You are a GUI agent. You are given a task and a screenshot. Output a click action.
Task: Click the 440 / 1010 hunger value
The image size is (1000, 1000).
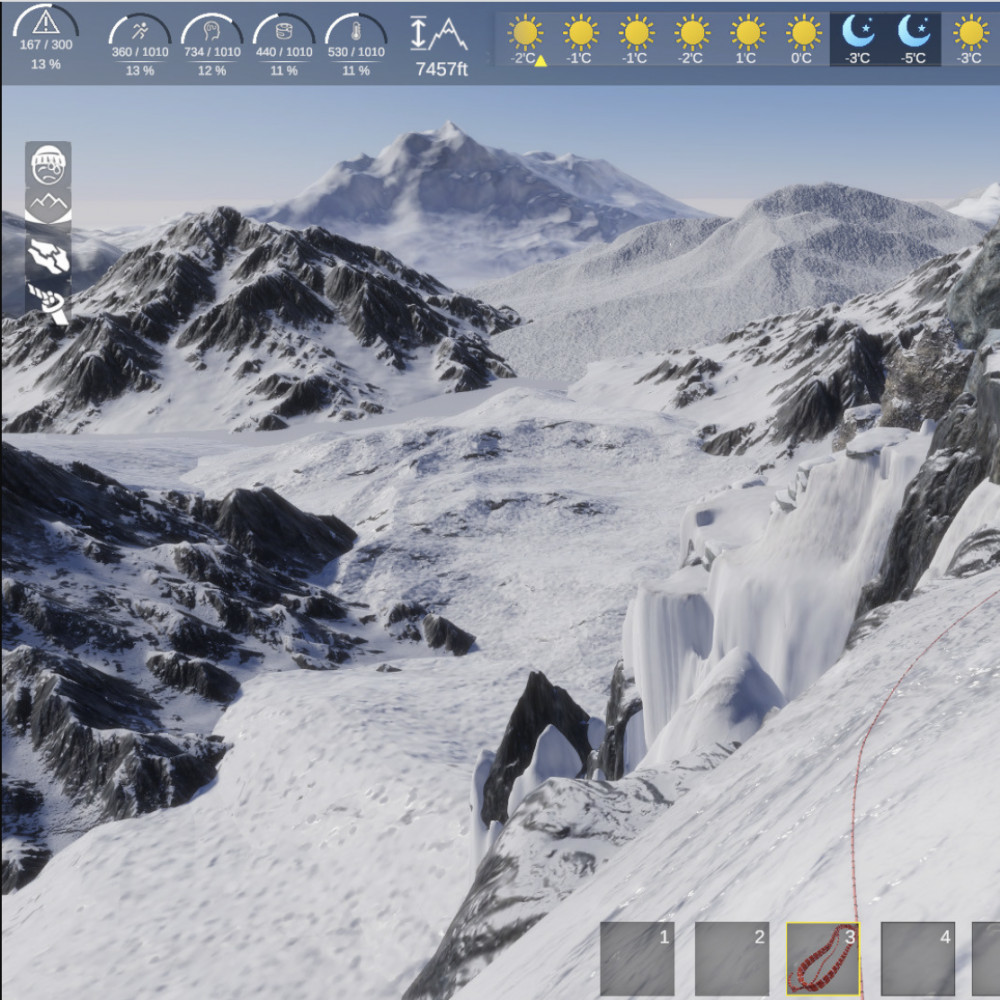[284, 52]
